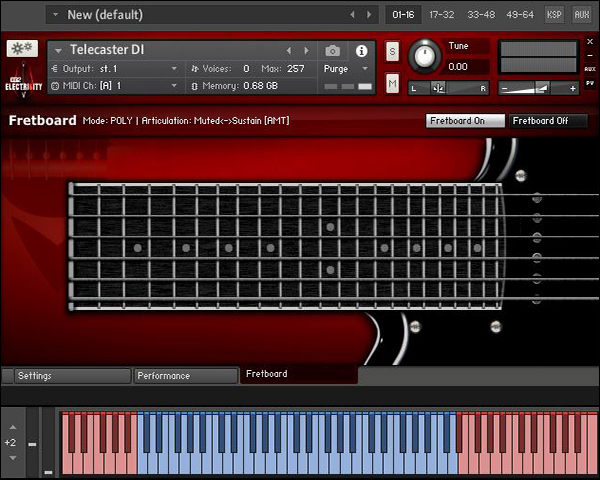The height and width of the screenshot is (480, 600).
Task: Mute the instrument with the M button
Action: (x=392, y=83)
